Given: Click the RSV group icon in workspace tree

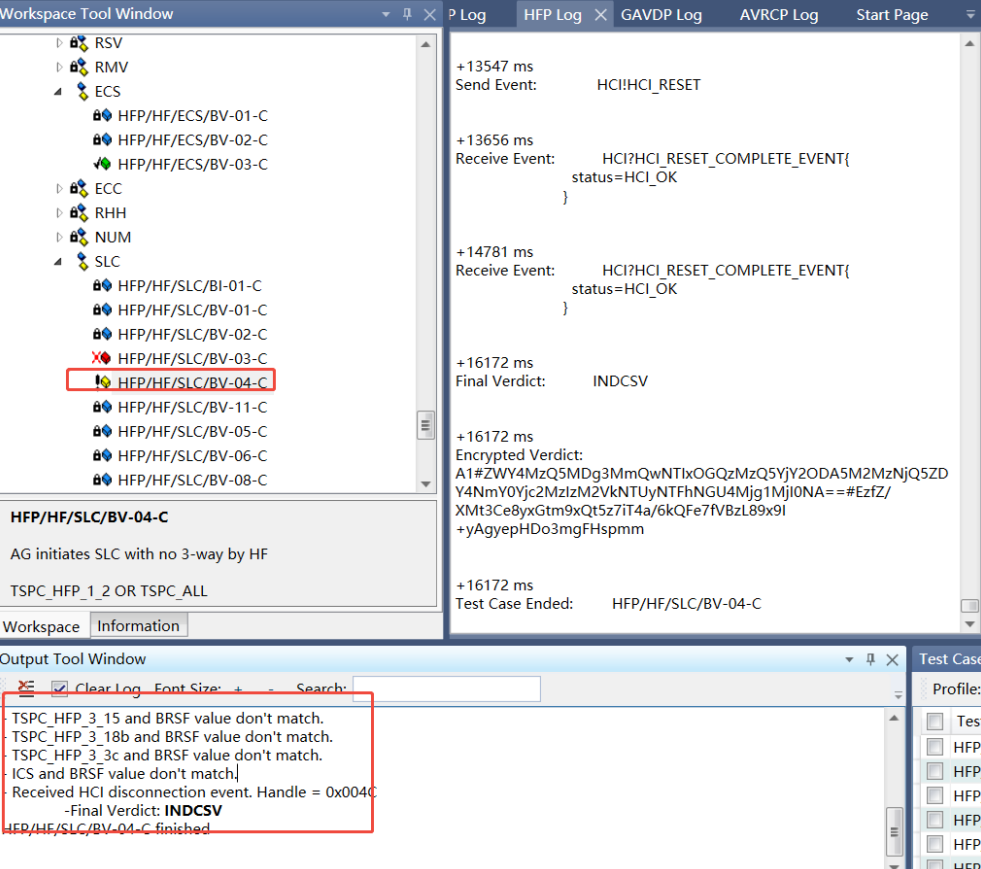Looking at the screenshot, I should [79, 43].
